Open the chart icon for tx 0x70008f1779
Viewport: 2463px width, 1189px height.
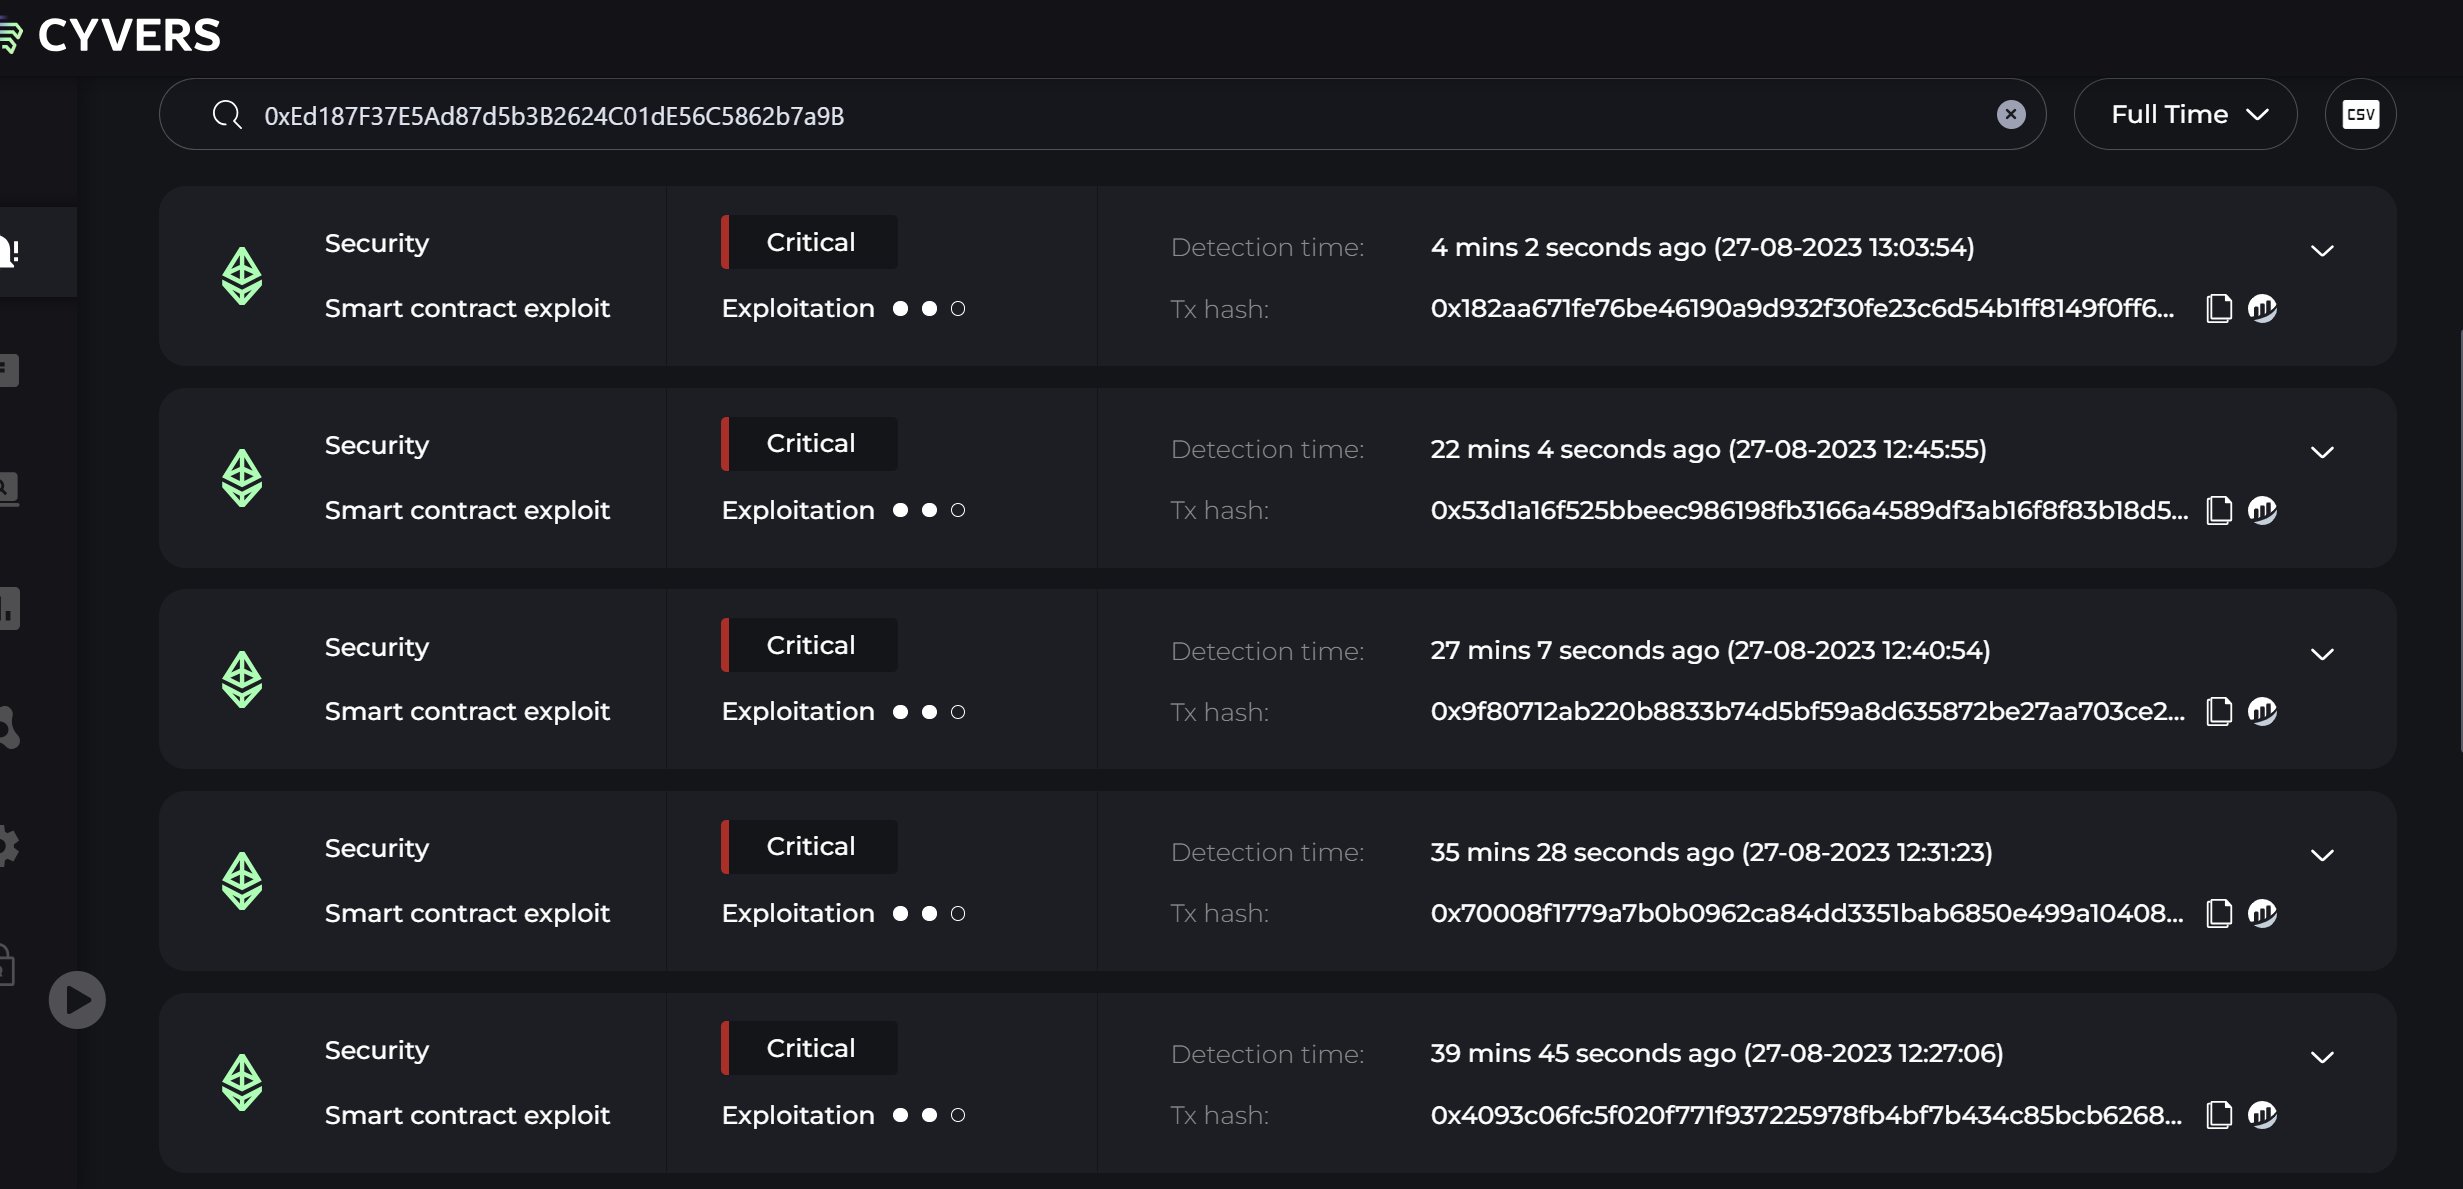point(2262,913)
